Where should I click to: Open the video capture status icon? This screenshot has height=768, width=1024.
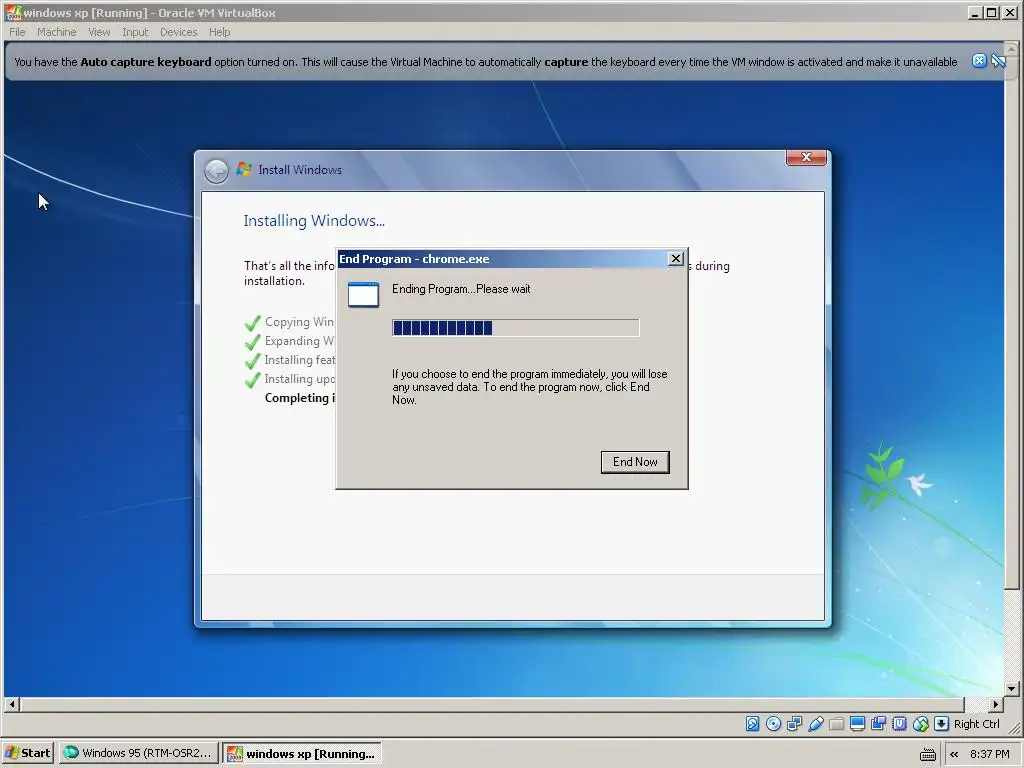click(878, 724)
